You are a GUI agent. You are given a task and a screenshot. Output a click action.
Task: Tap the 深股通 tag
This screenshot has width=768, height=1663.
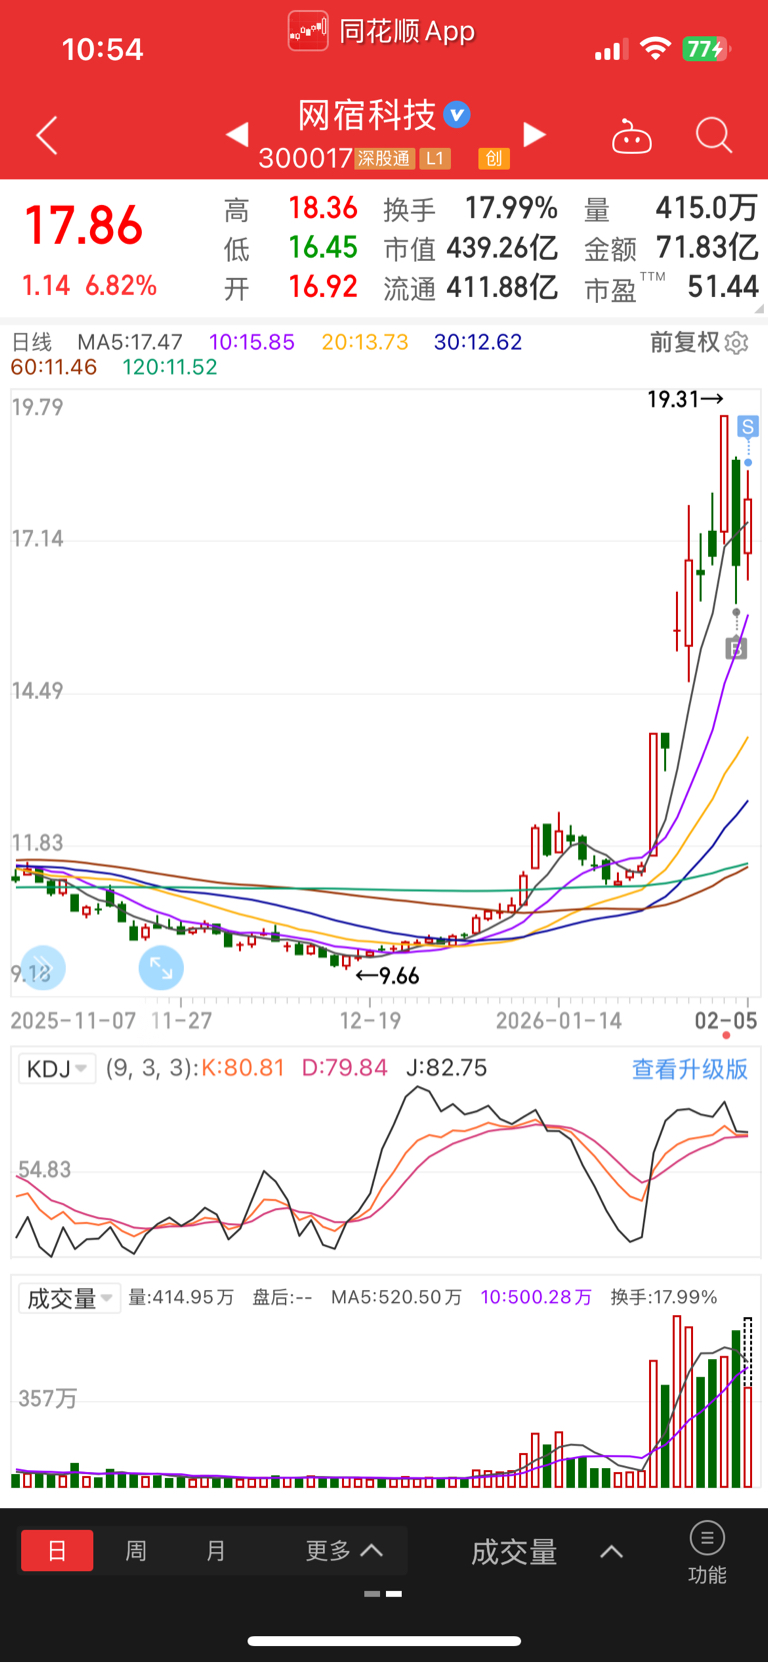pyautogui.click(x=384, y=158)
